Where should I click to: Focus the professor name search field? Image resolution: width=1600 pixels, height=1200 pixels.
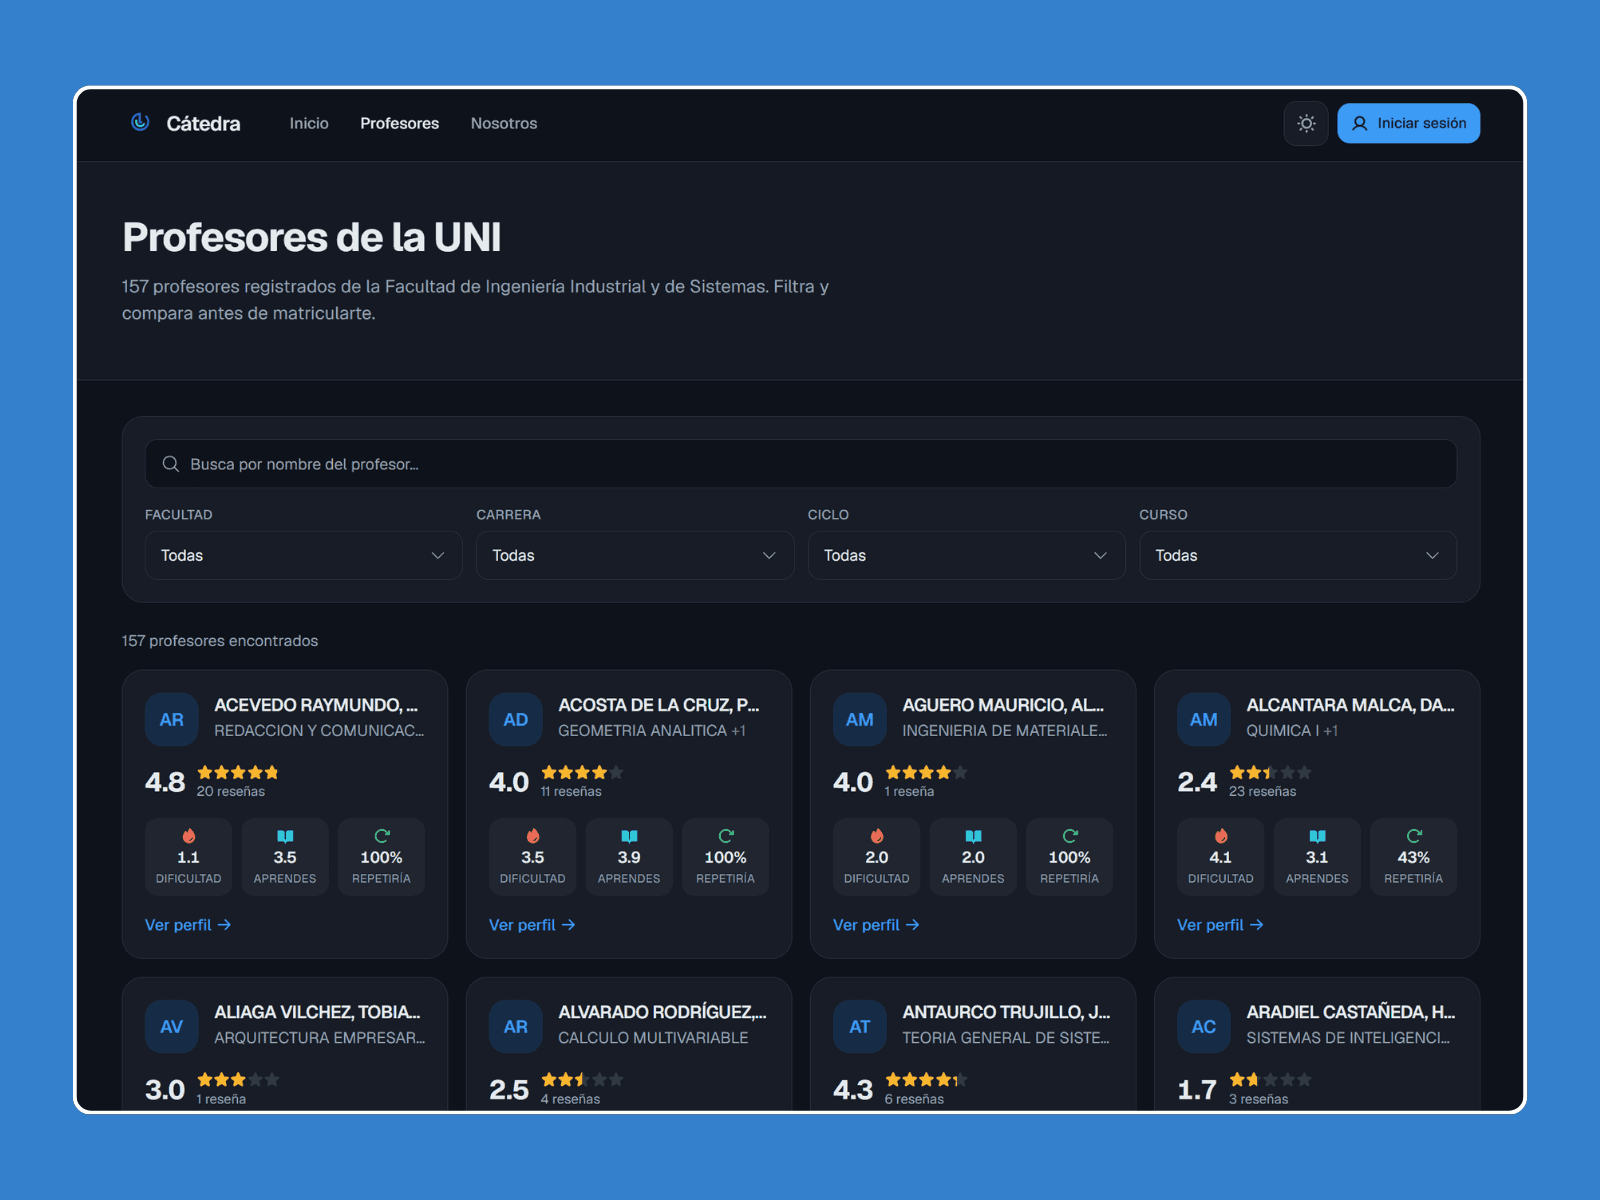point(801,464)
